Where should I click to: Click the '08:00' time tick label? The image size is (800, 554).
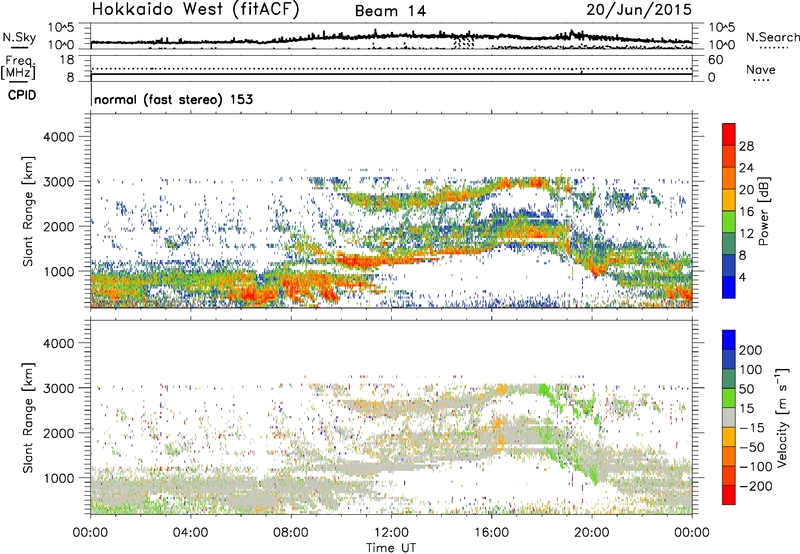click(291, 533)
